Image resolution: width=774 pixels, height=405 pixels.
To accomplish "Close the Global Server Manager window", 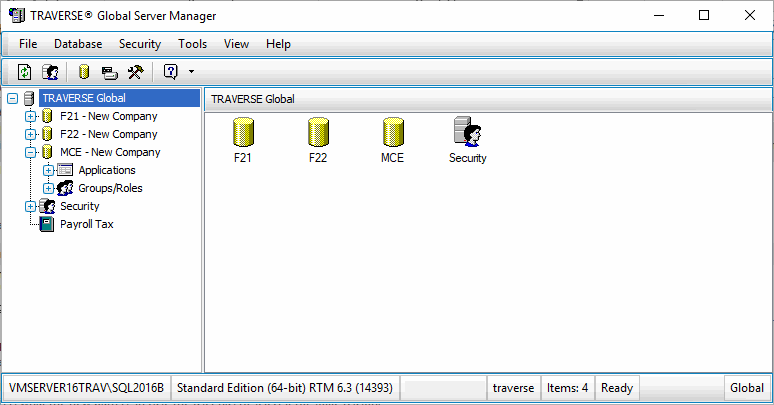I will pyautogui.click(x=750, y=15).
